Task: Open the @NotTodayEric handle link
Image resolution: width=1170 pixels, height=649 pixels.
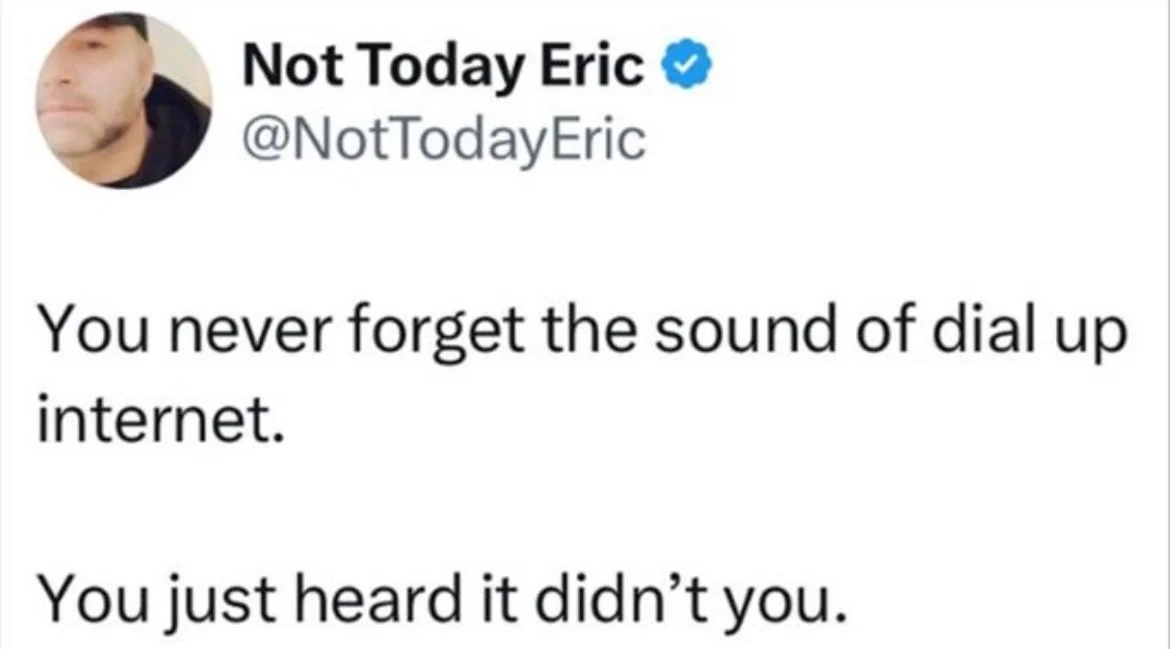Action: click(443, 141)
